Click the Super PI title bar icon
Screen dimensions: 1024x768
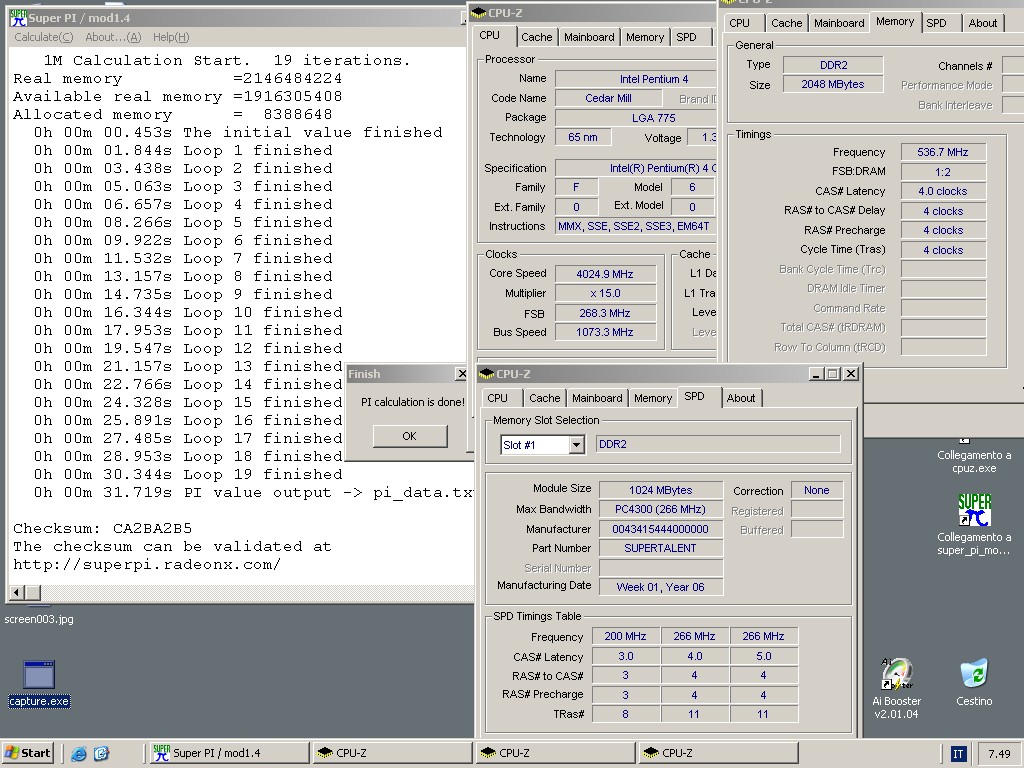17,18
